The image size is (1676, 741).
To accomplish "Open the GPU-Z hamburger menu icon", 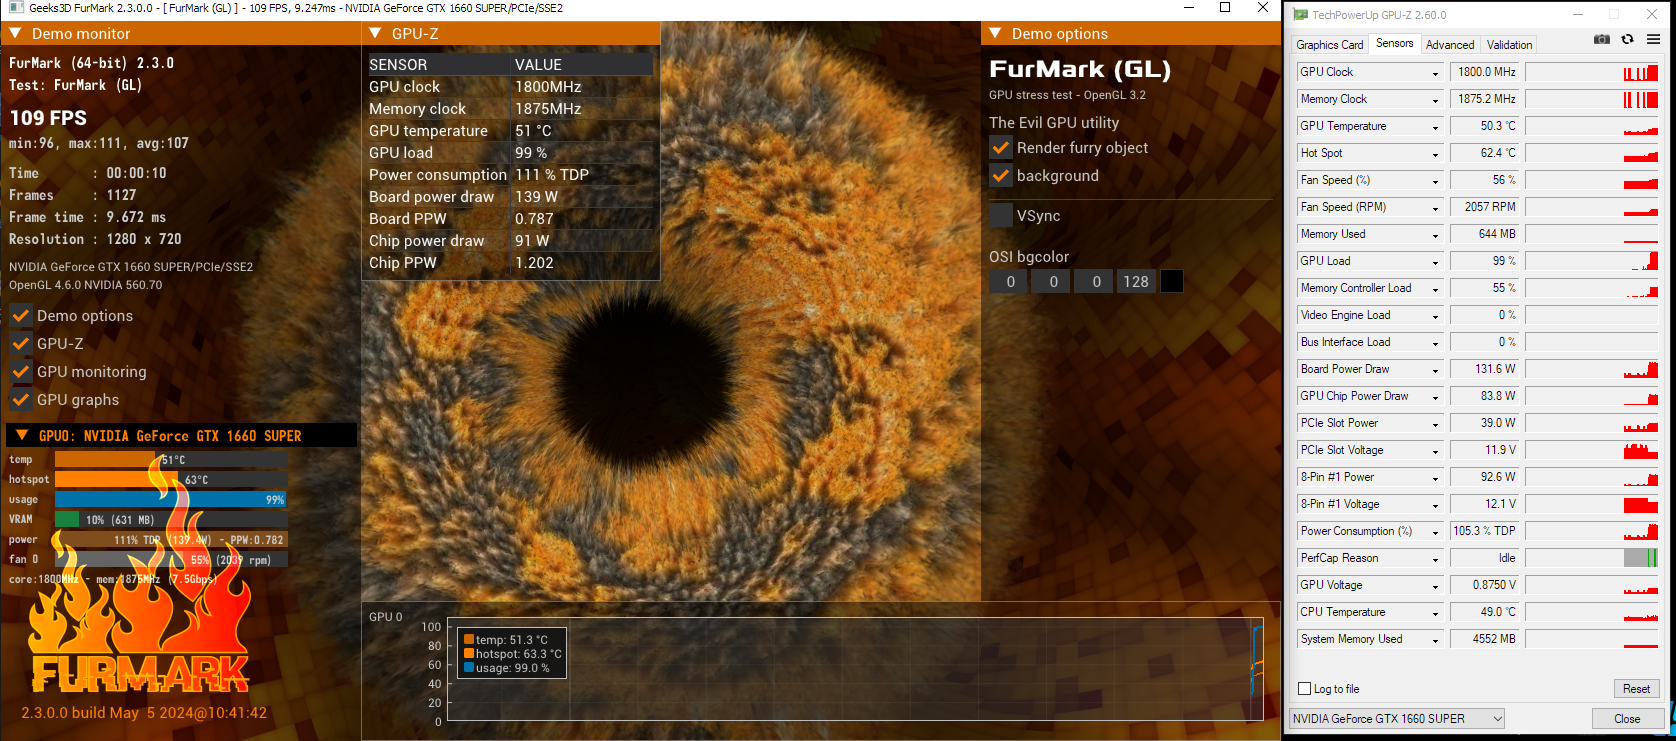I will point(1653,39).
